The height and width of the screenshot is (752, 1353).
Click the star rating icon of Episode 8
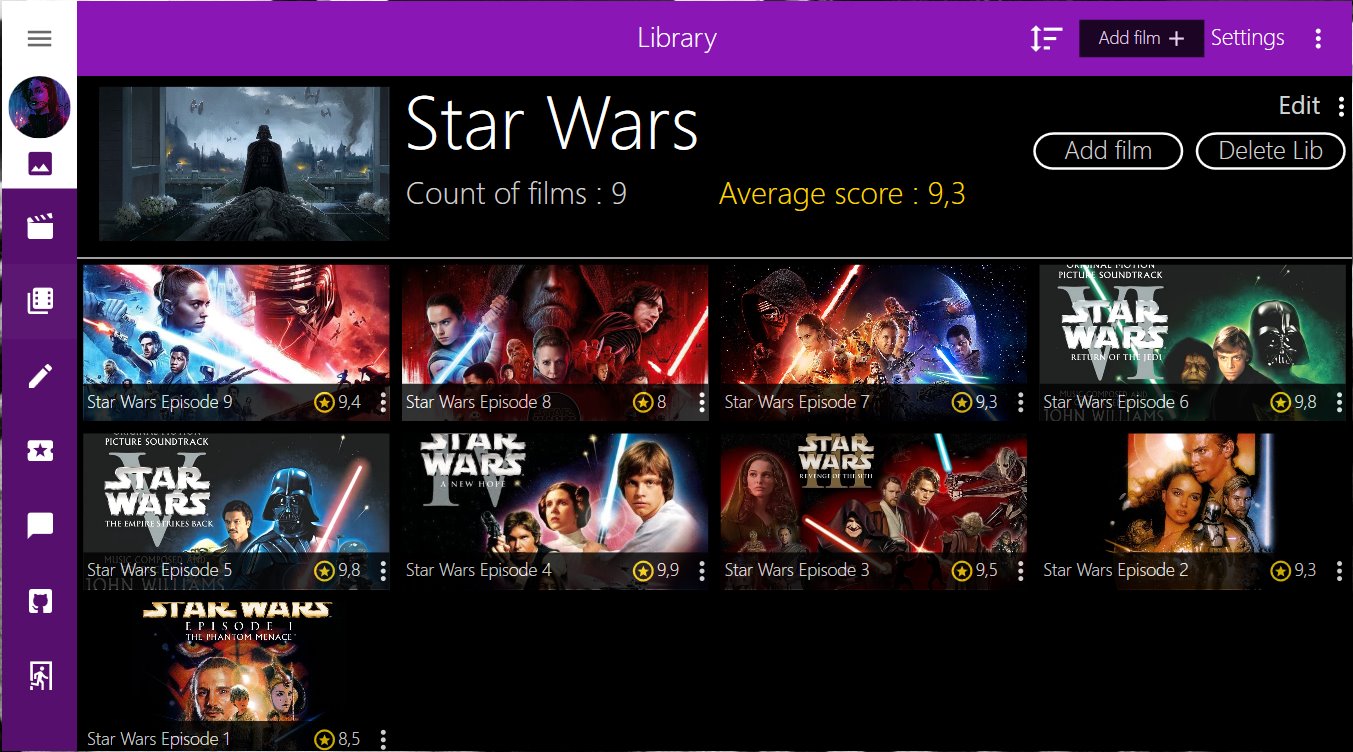643,402
